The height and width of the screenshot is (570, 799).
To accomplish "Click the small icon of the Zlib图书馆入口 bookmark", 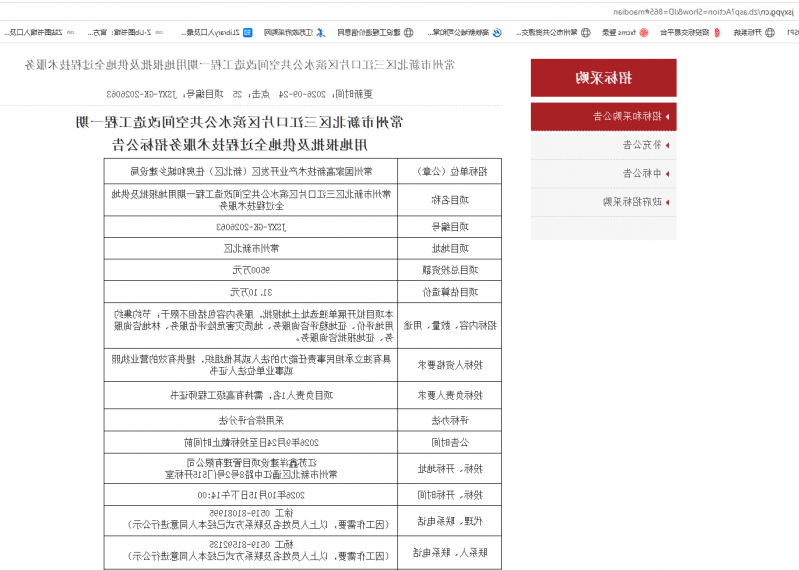I will pyautogui.click(x=70, y=33).
